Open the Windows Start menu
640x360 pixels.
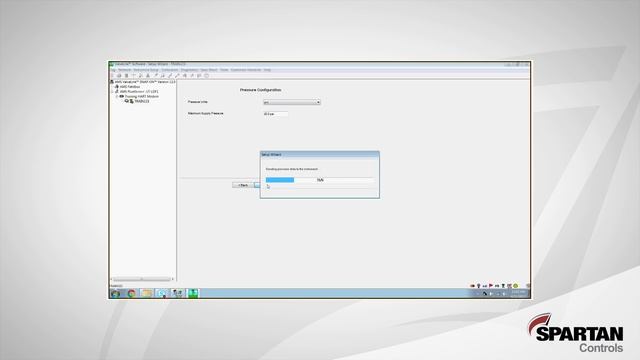[116, 293]
